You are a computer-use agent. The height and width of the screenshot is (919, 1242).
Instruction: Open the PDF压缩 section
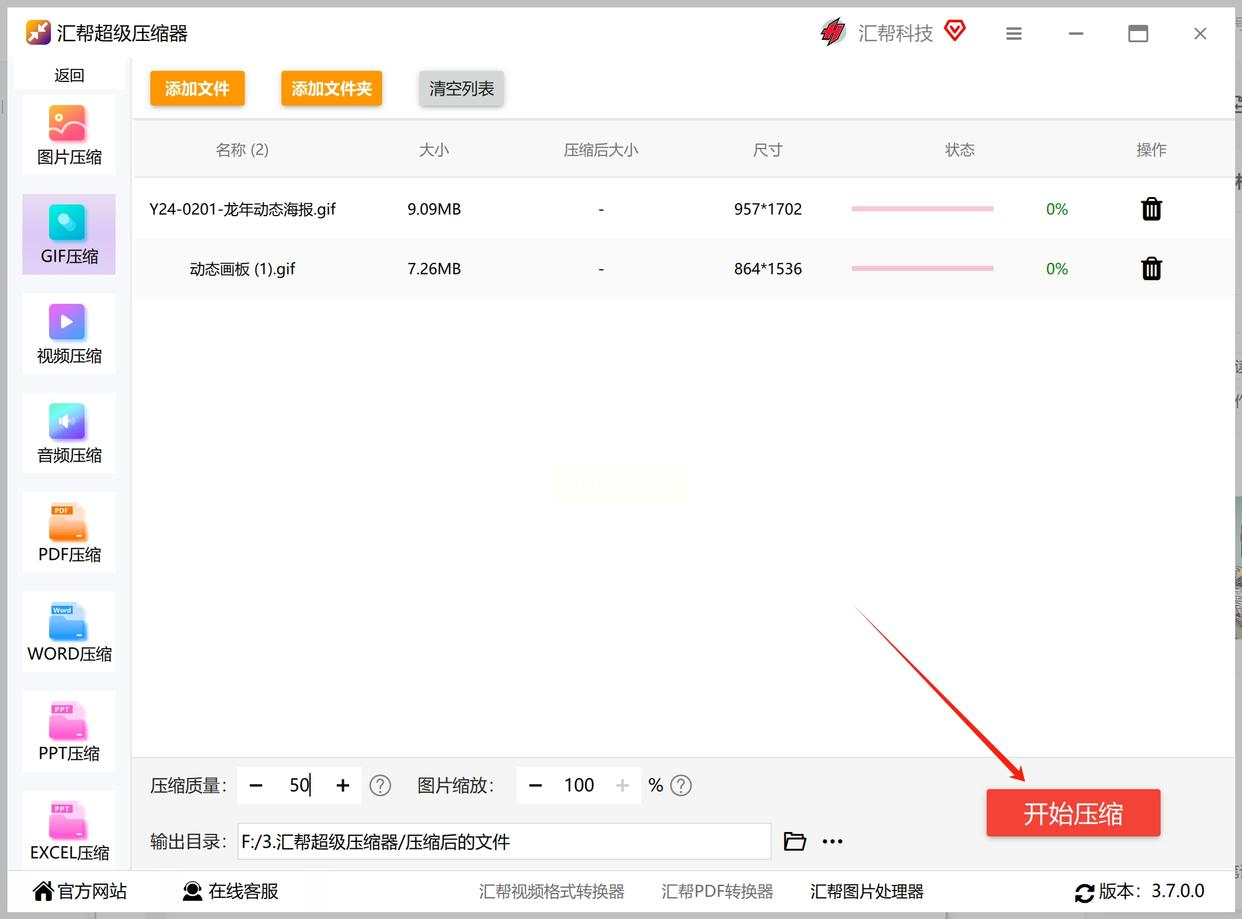pyautogui.click(x=69, y=532)
